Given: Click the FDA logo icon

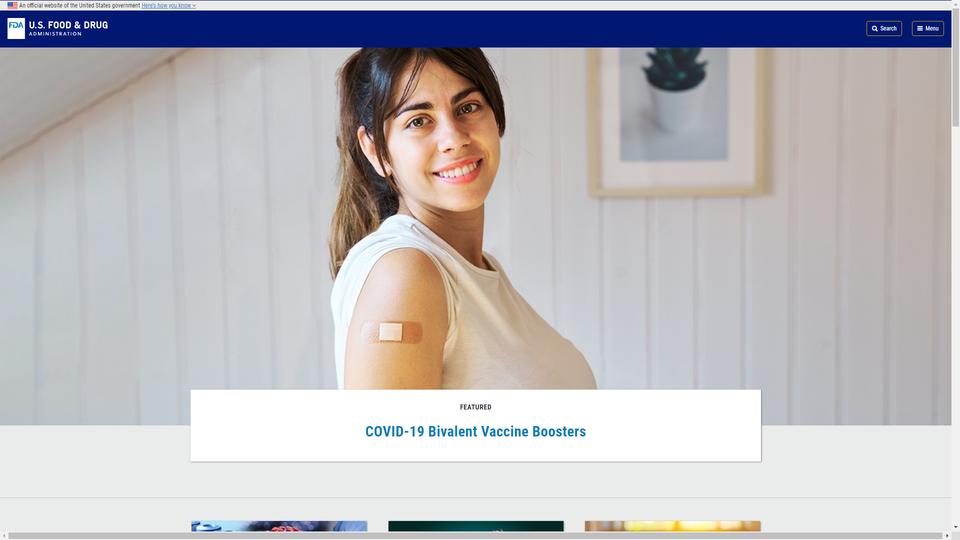Looking at the screenshot, I should (16, 28).
